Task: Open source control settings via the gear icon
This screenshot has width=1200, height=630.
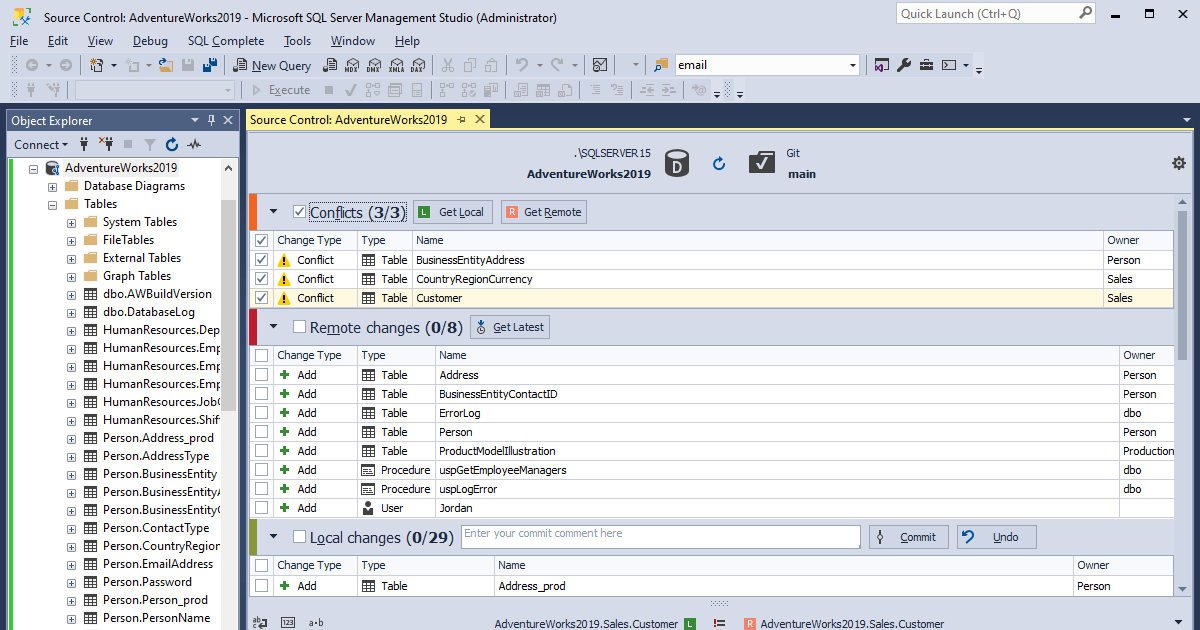Action: click(1178, 162)
